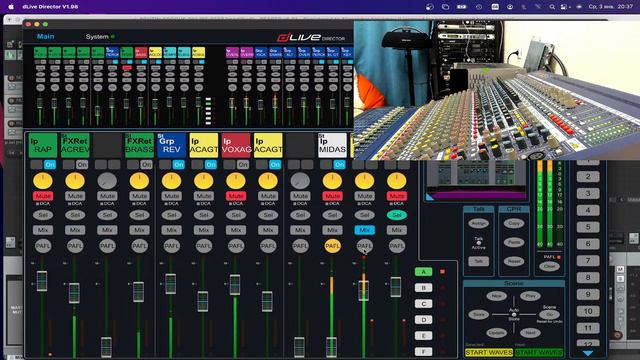Toggle the On switch for FXRet ACREV
Screen dimensions: 640x360
tap(82, 164)
